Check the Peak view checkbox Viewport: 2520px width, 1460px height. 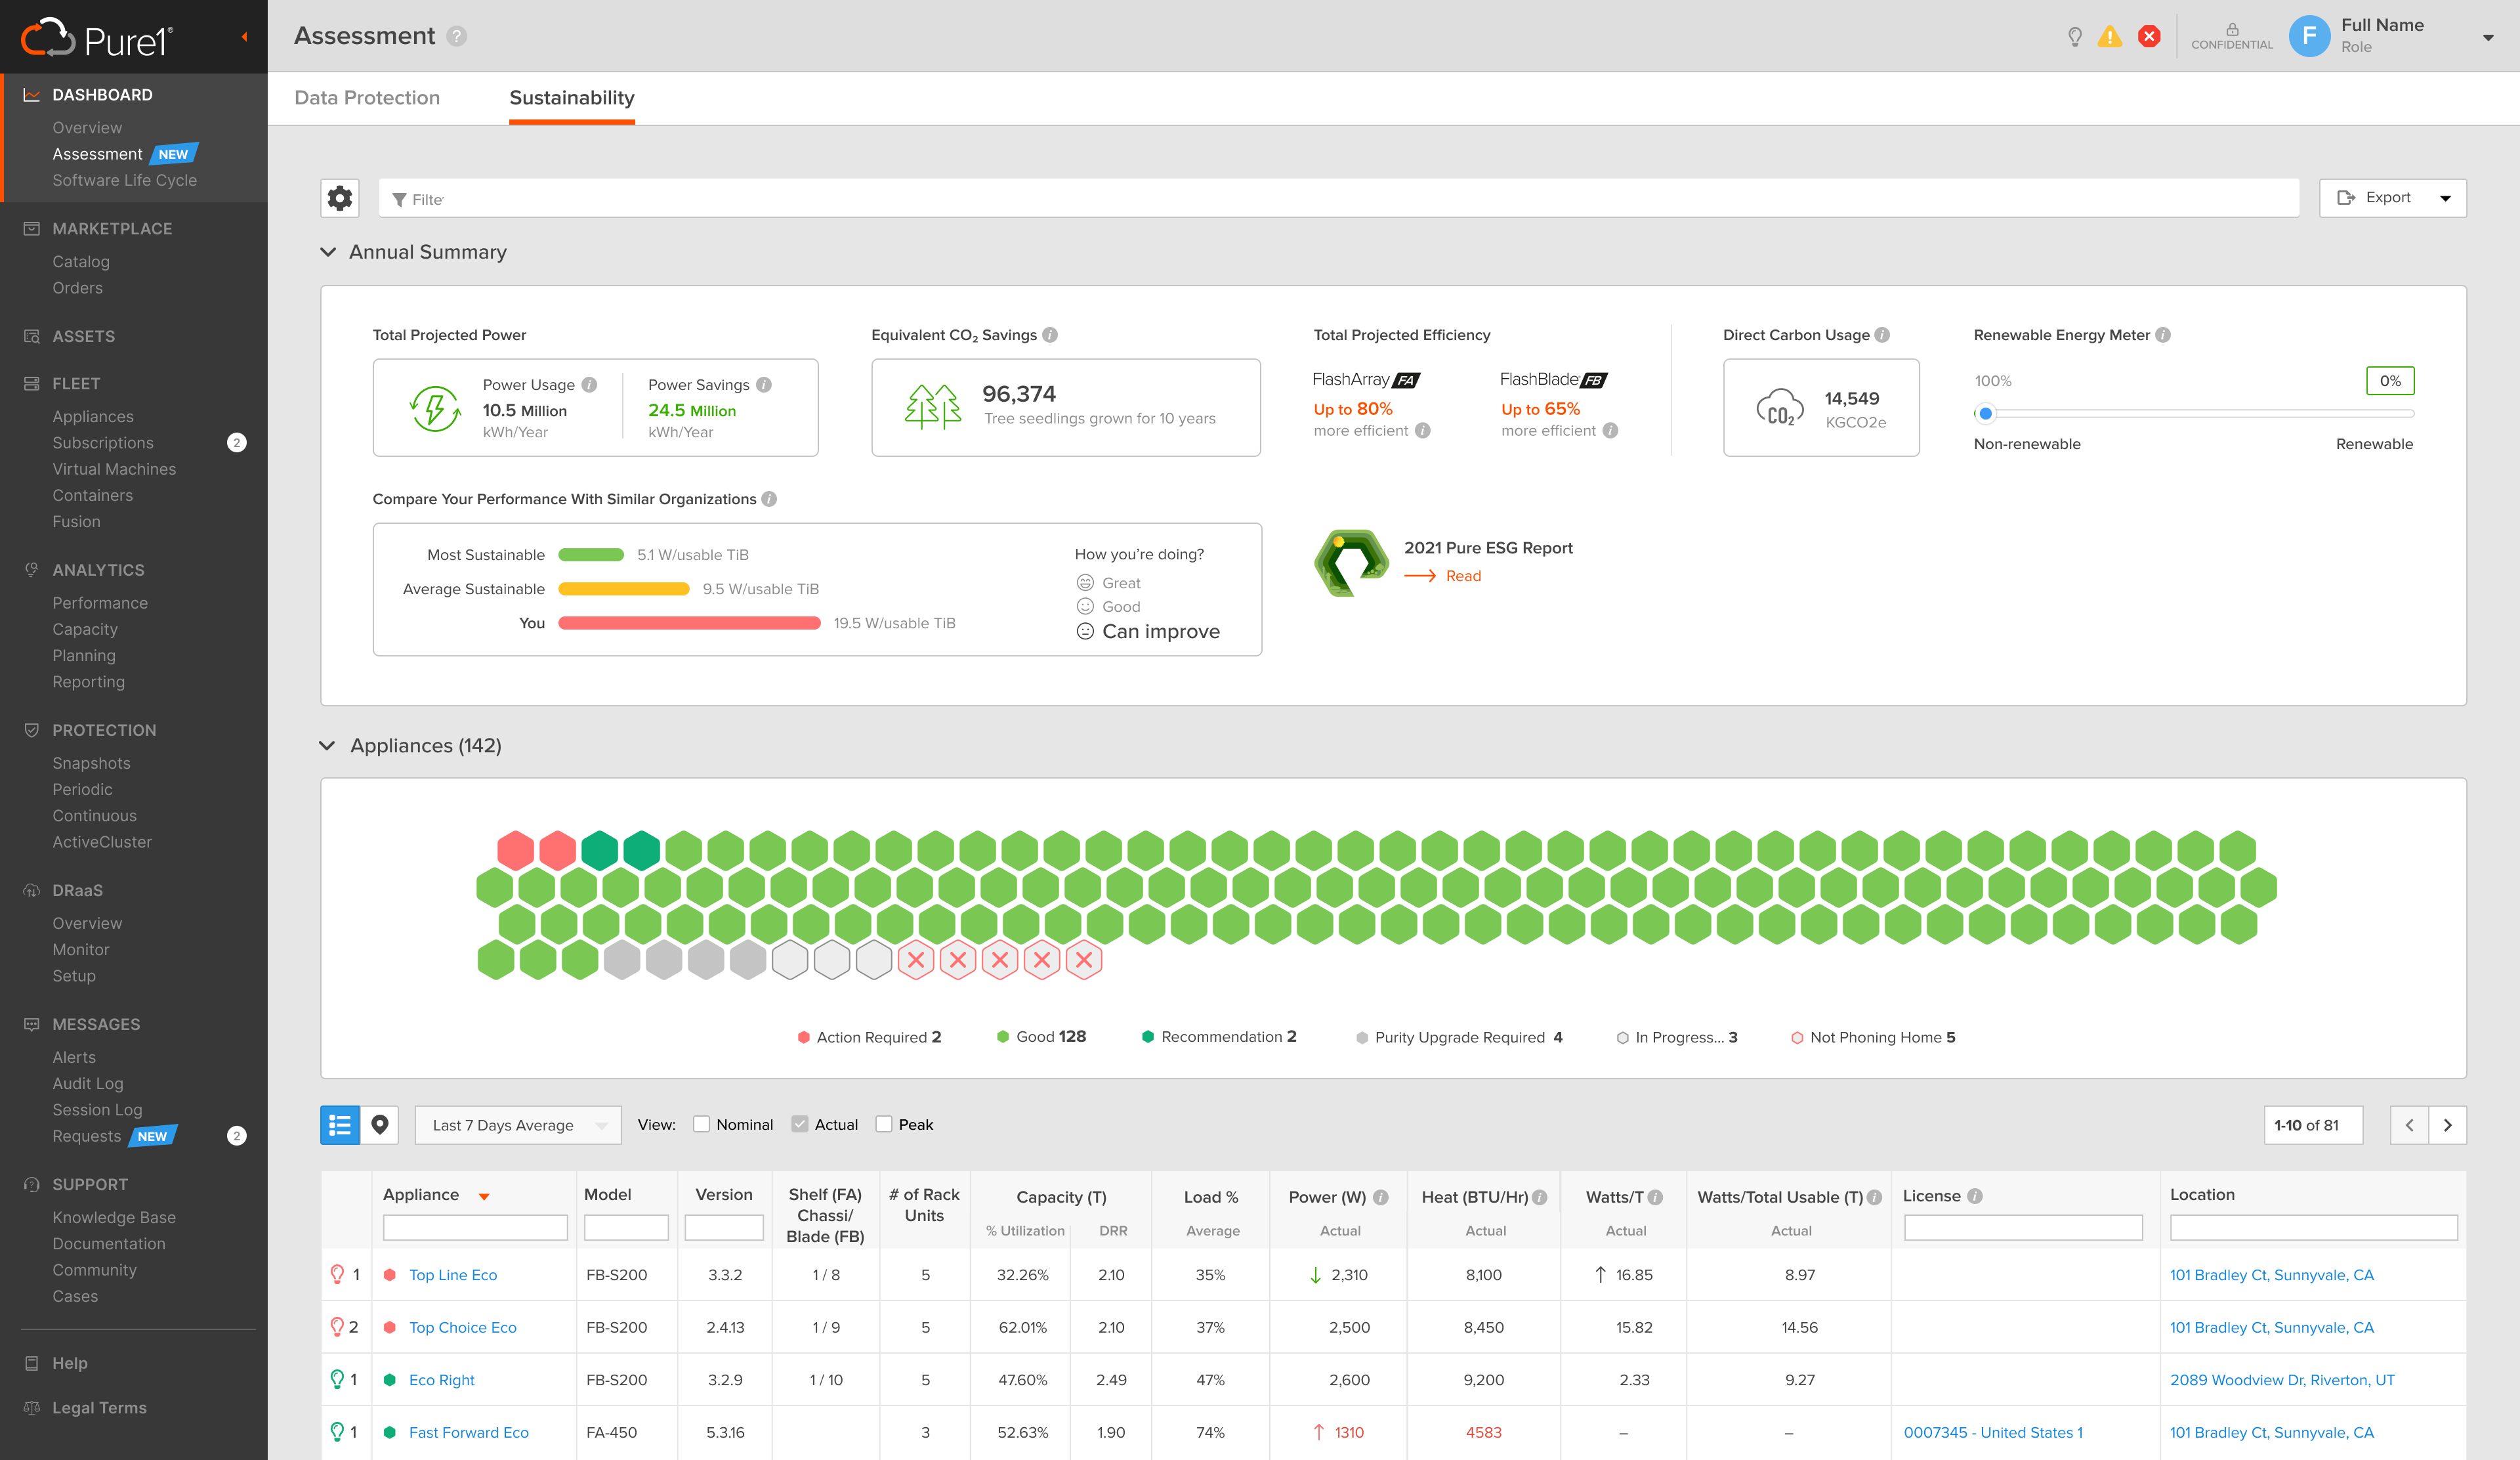[x=884, y=1124]
